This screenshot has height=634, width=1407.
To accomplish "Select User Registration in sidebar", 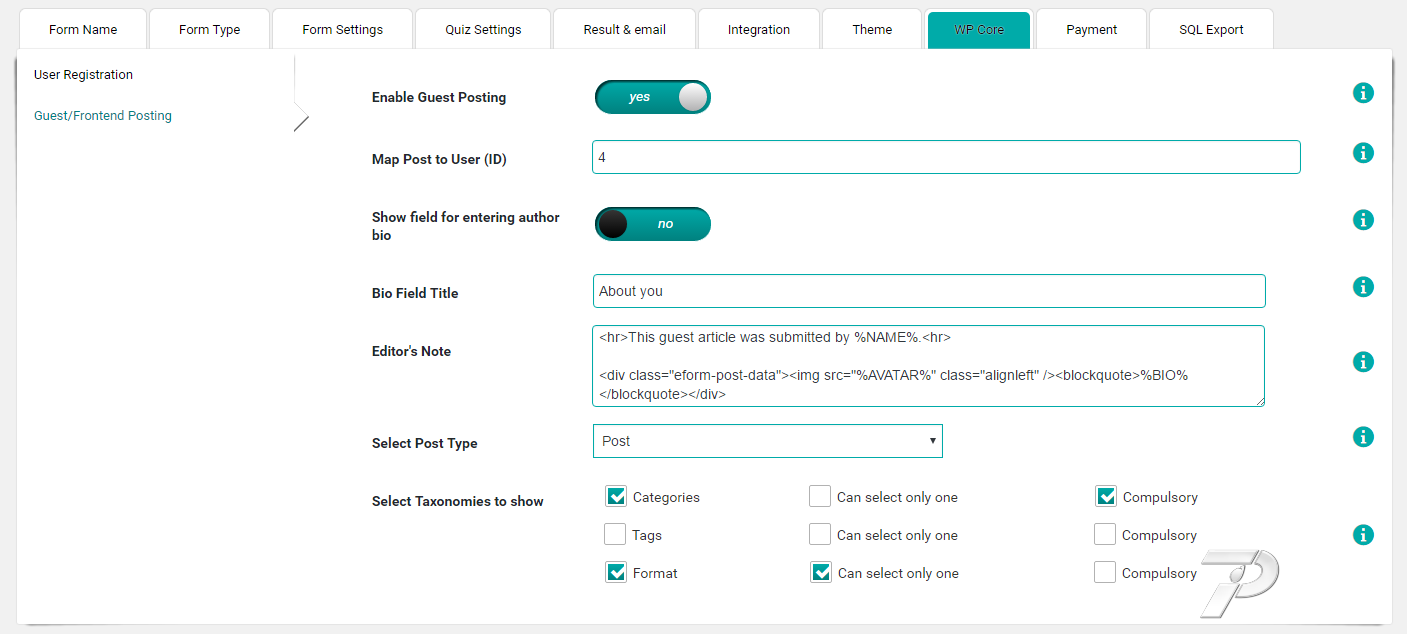I will pyautogui.click(x=83, y=75).
